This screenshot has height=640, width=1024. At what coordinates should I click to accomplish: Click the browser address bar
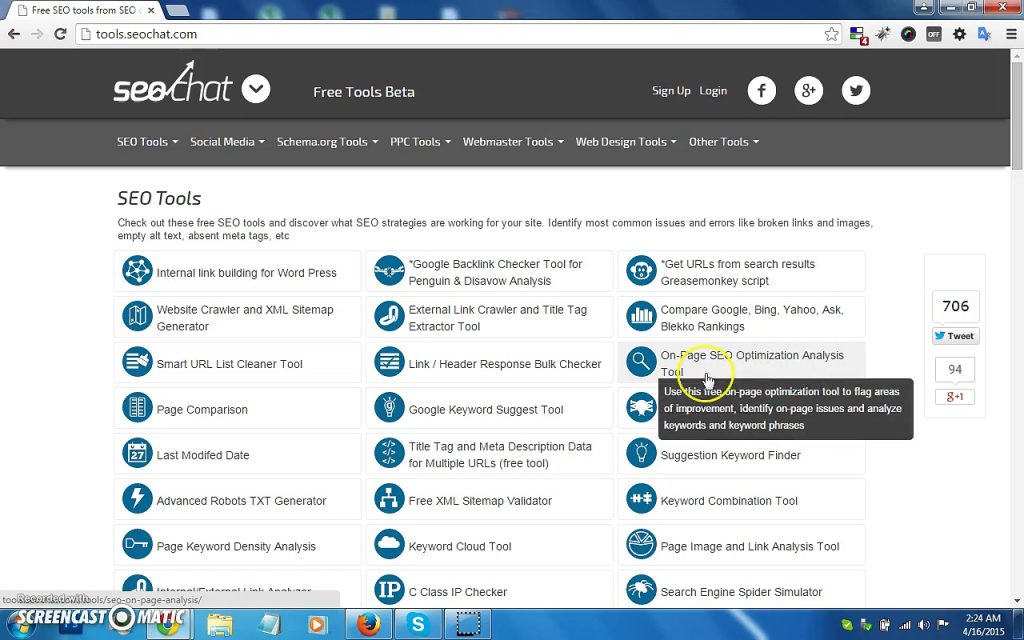450,34
